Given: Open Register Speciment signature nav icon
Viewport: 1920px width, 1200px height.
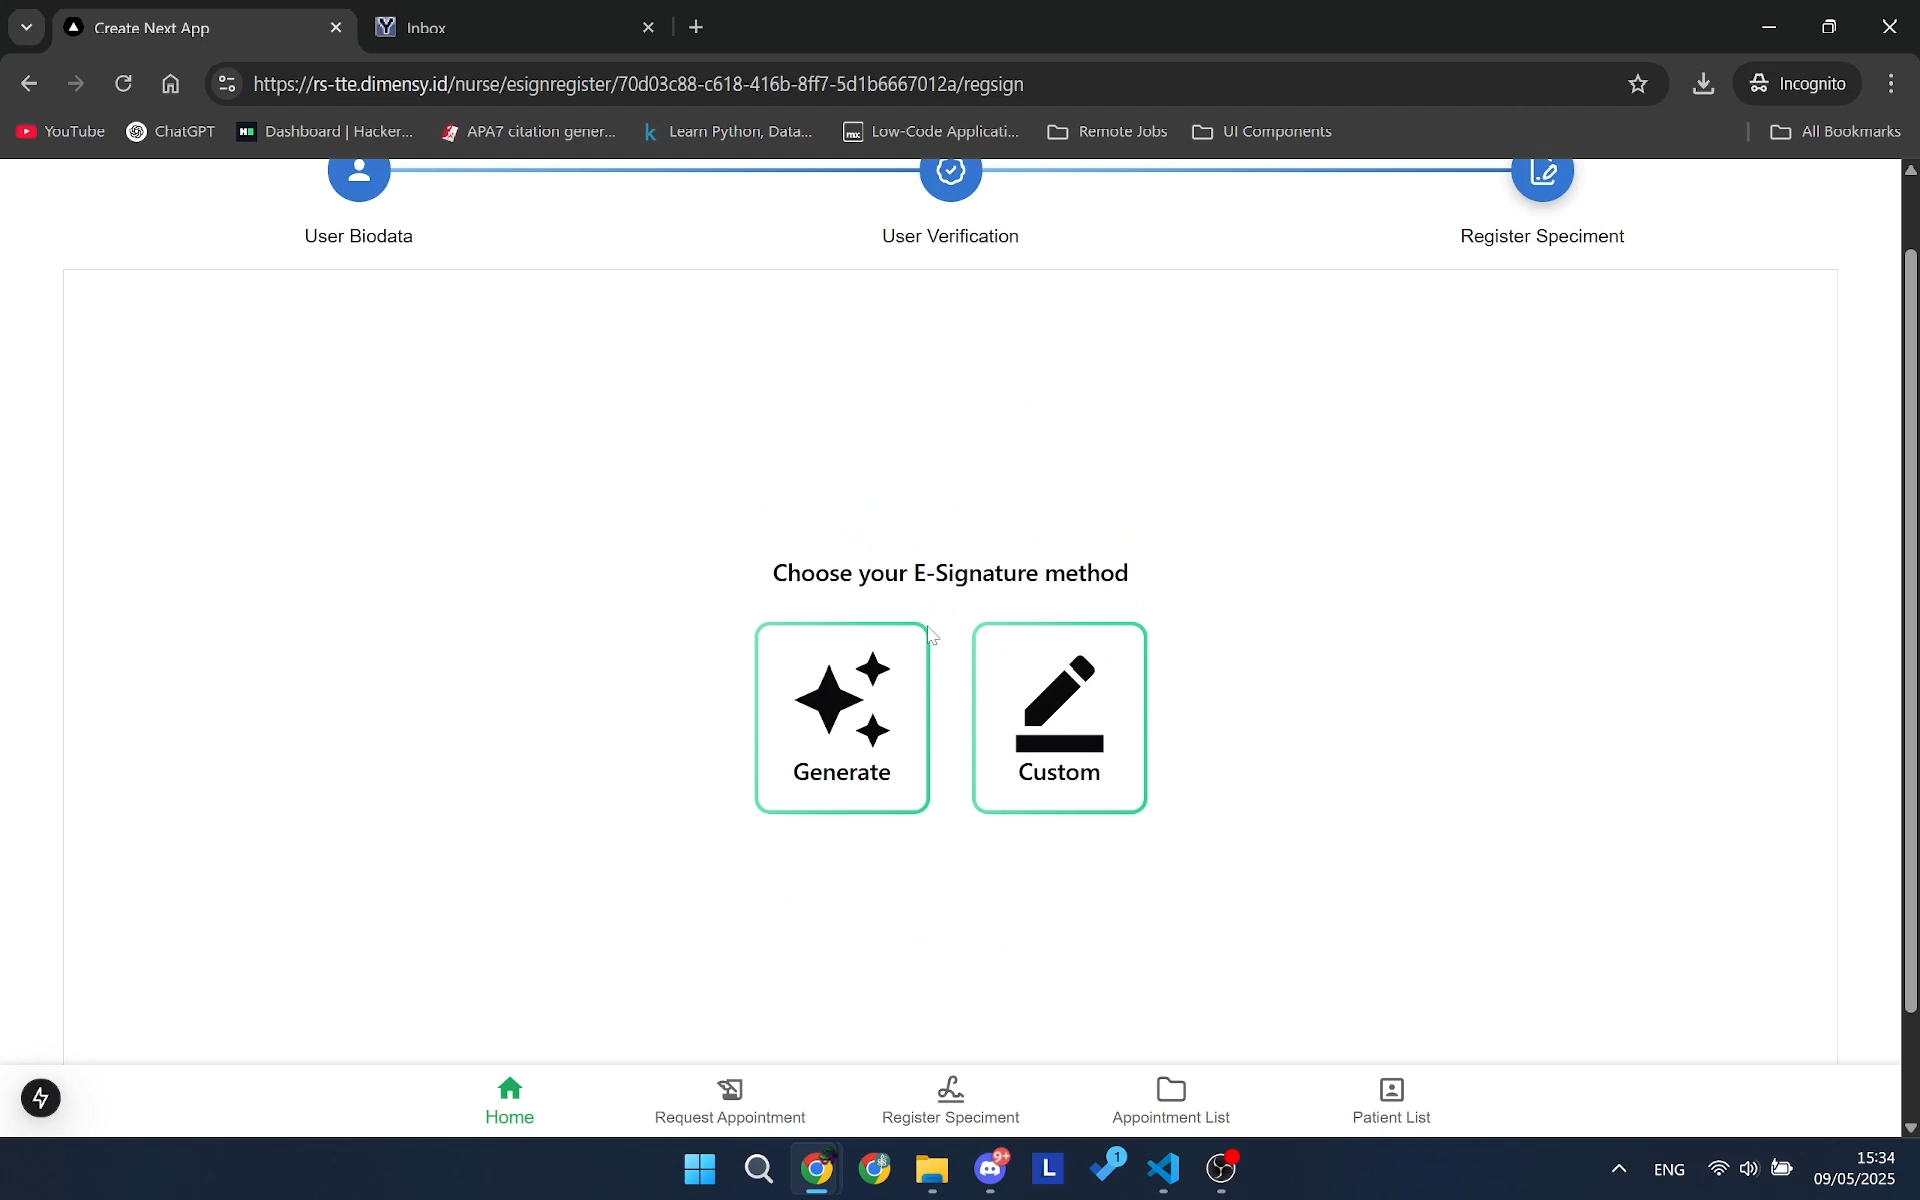Looking at the screenshot, I should [x=950, y=1089].
